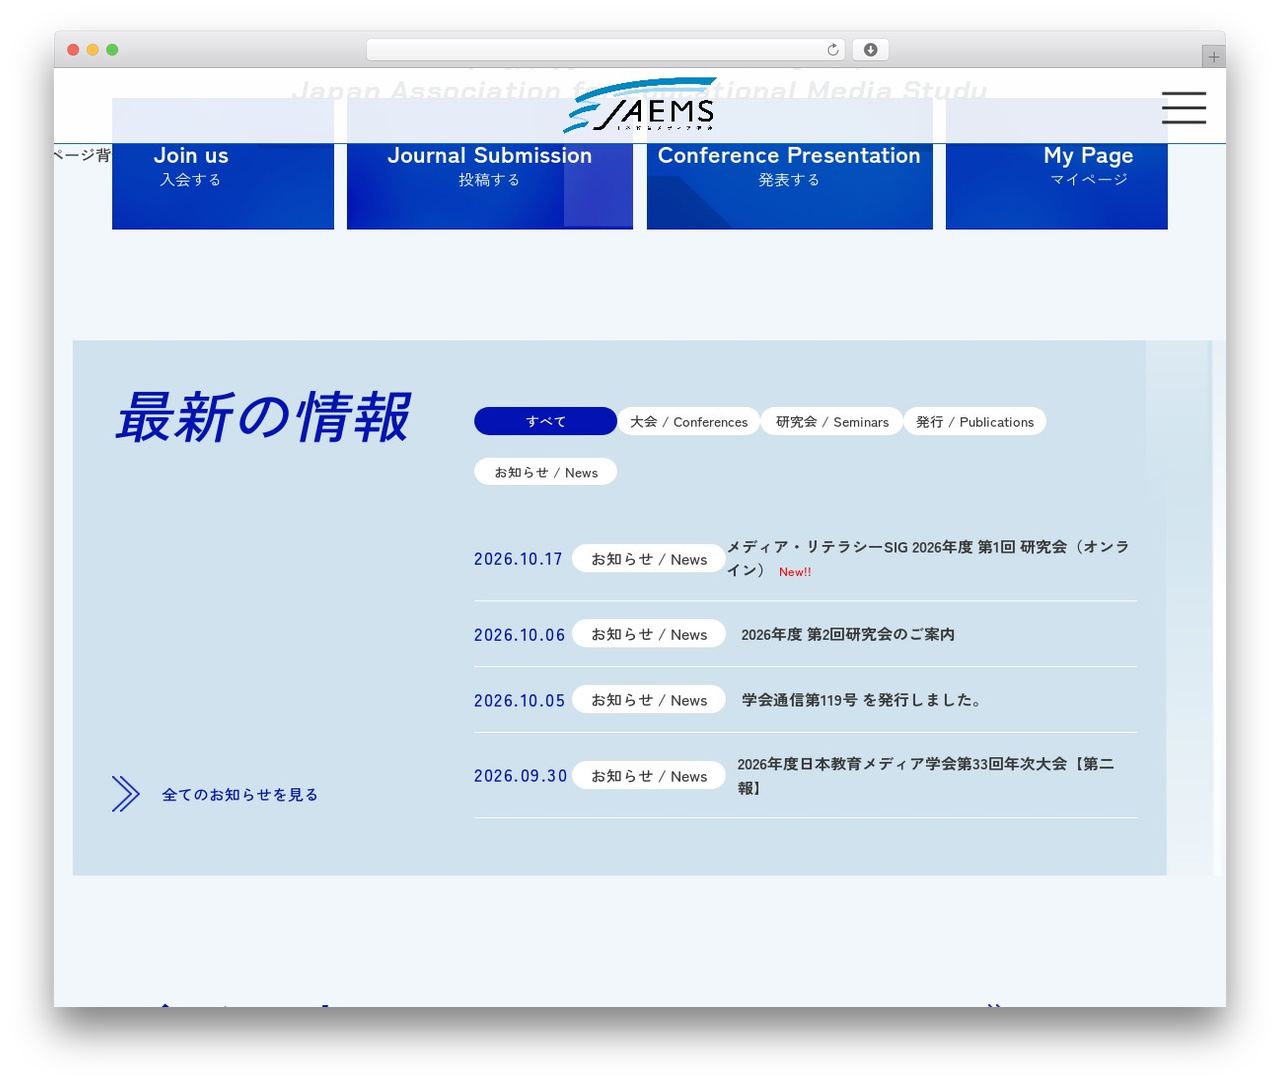Image resolution: width=1280 pixels, height=1084 pixels.
Task: Click the category tag on the 2026.10.05 row
Action: [x=649, y=700]
